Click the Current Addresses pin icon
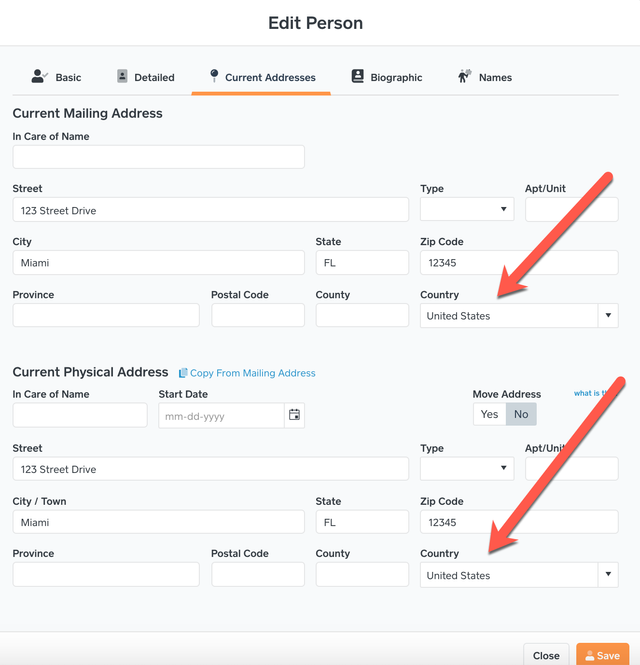This screenshot has height=665, width=640. tap(214, 75)
